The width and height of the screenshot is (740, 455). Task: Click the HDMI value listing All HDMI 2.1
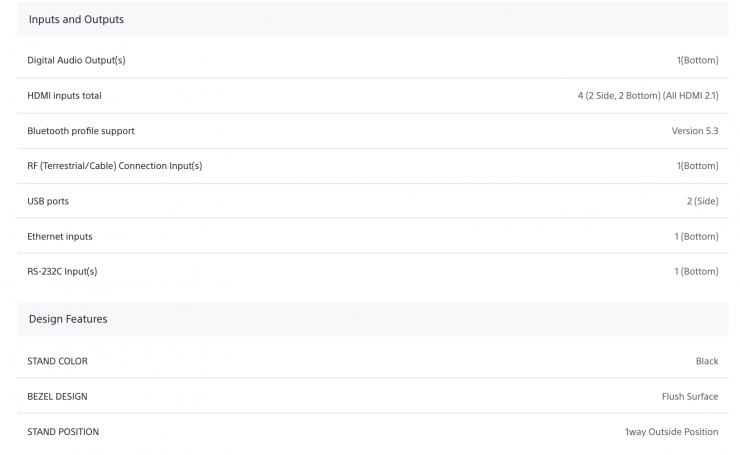coord(647,96)
